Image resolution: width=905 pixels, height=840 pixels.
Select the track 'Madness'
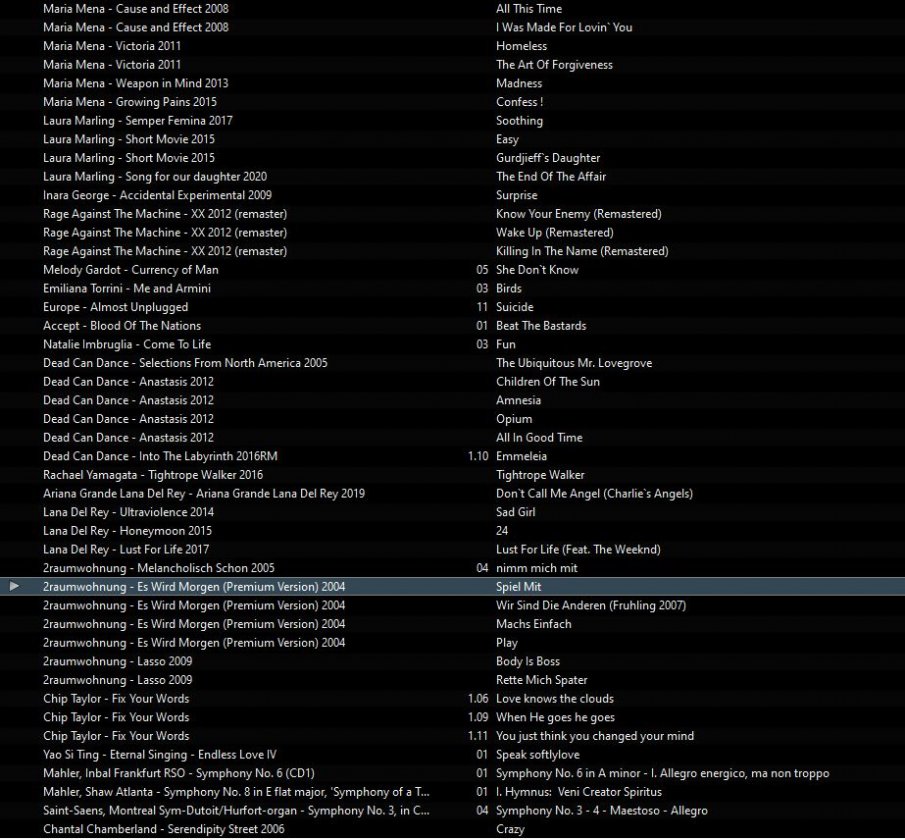pos(519,83)
